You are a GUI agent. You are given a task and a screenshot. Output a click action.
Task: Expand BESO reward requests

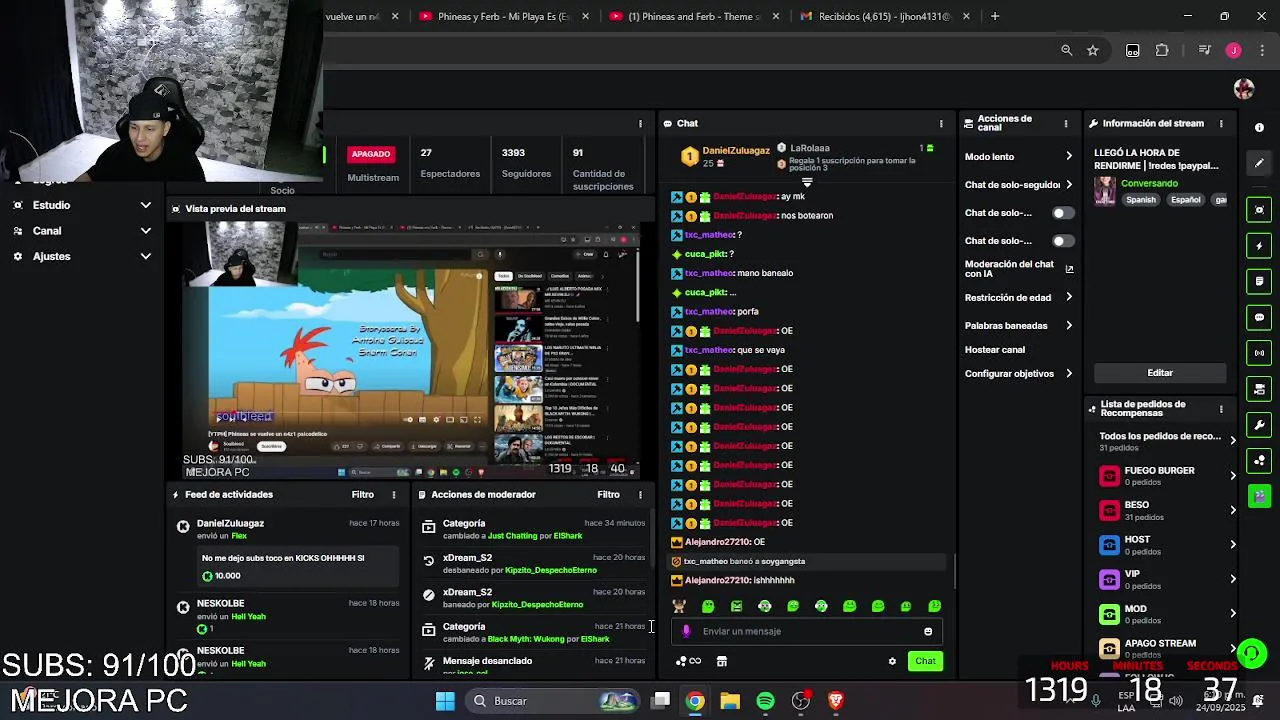(1167, 510)
